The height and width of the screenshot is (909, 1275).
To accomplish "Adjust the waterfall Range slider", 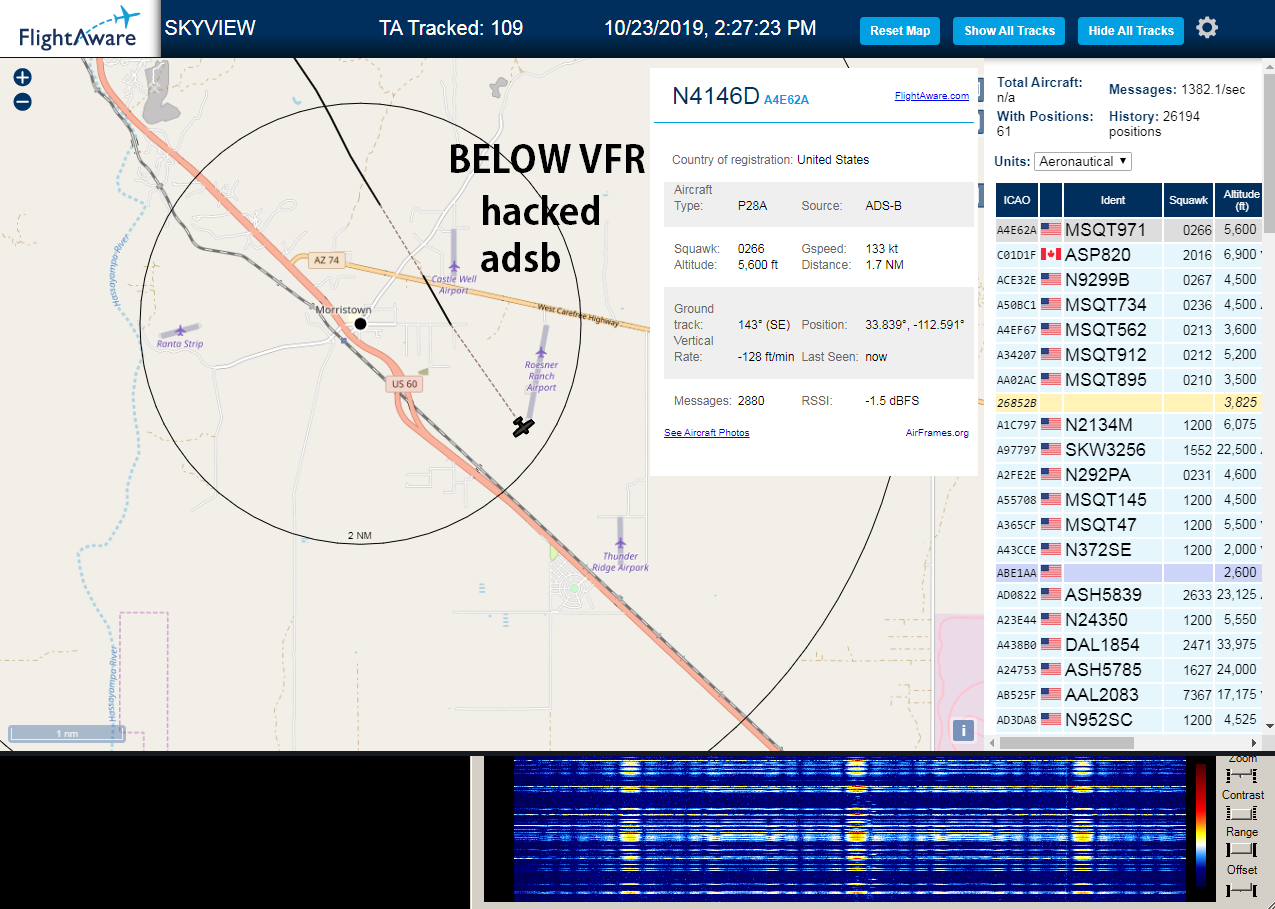I will [1242, 850].
